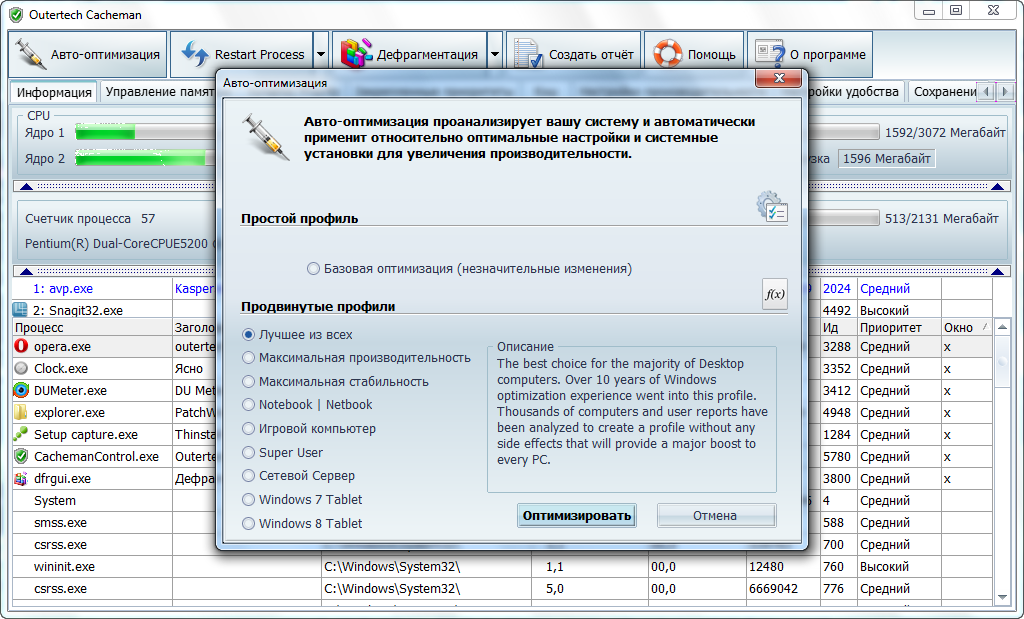Open the Управление памятью tab
The width and height of the screenshot is (1024, 619).
point(160,92)
